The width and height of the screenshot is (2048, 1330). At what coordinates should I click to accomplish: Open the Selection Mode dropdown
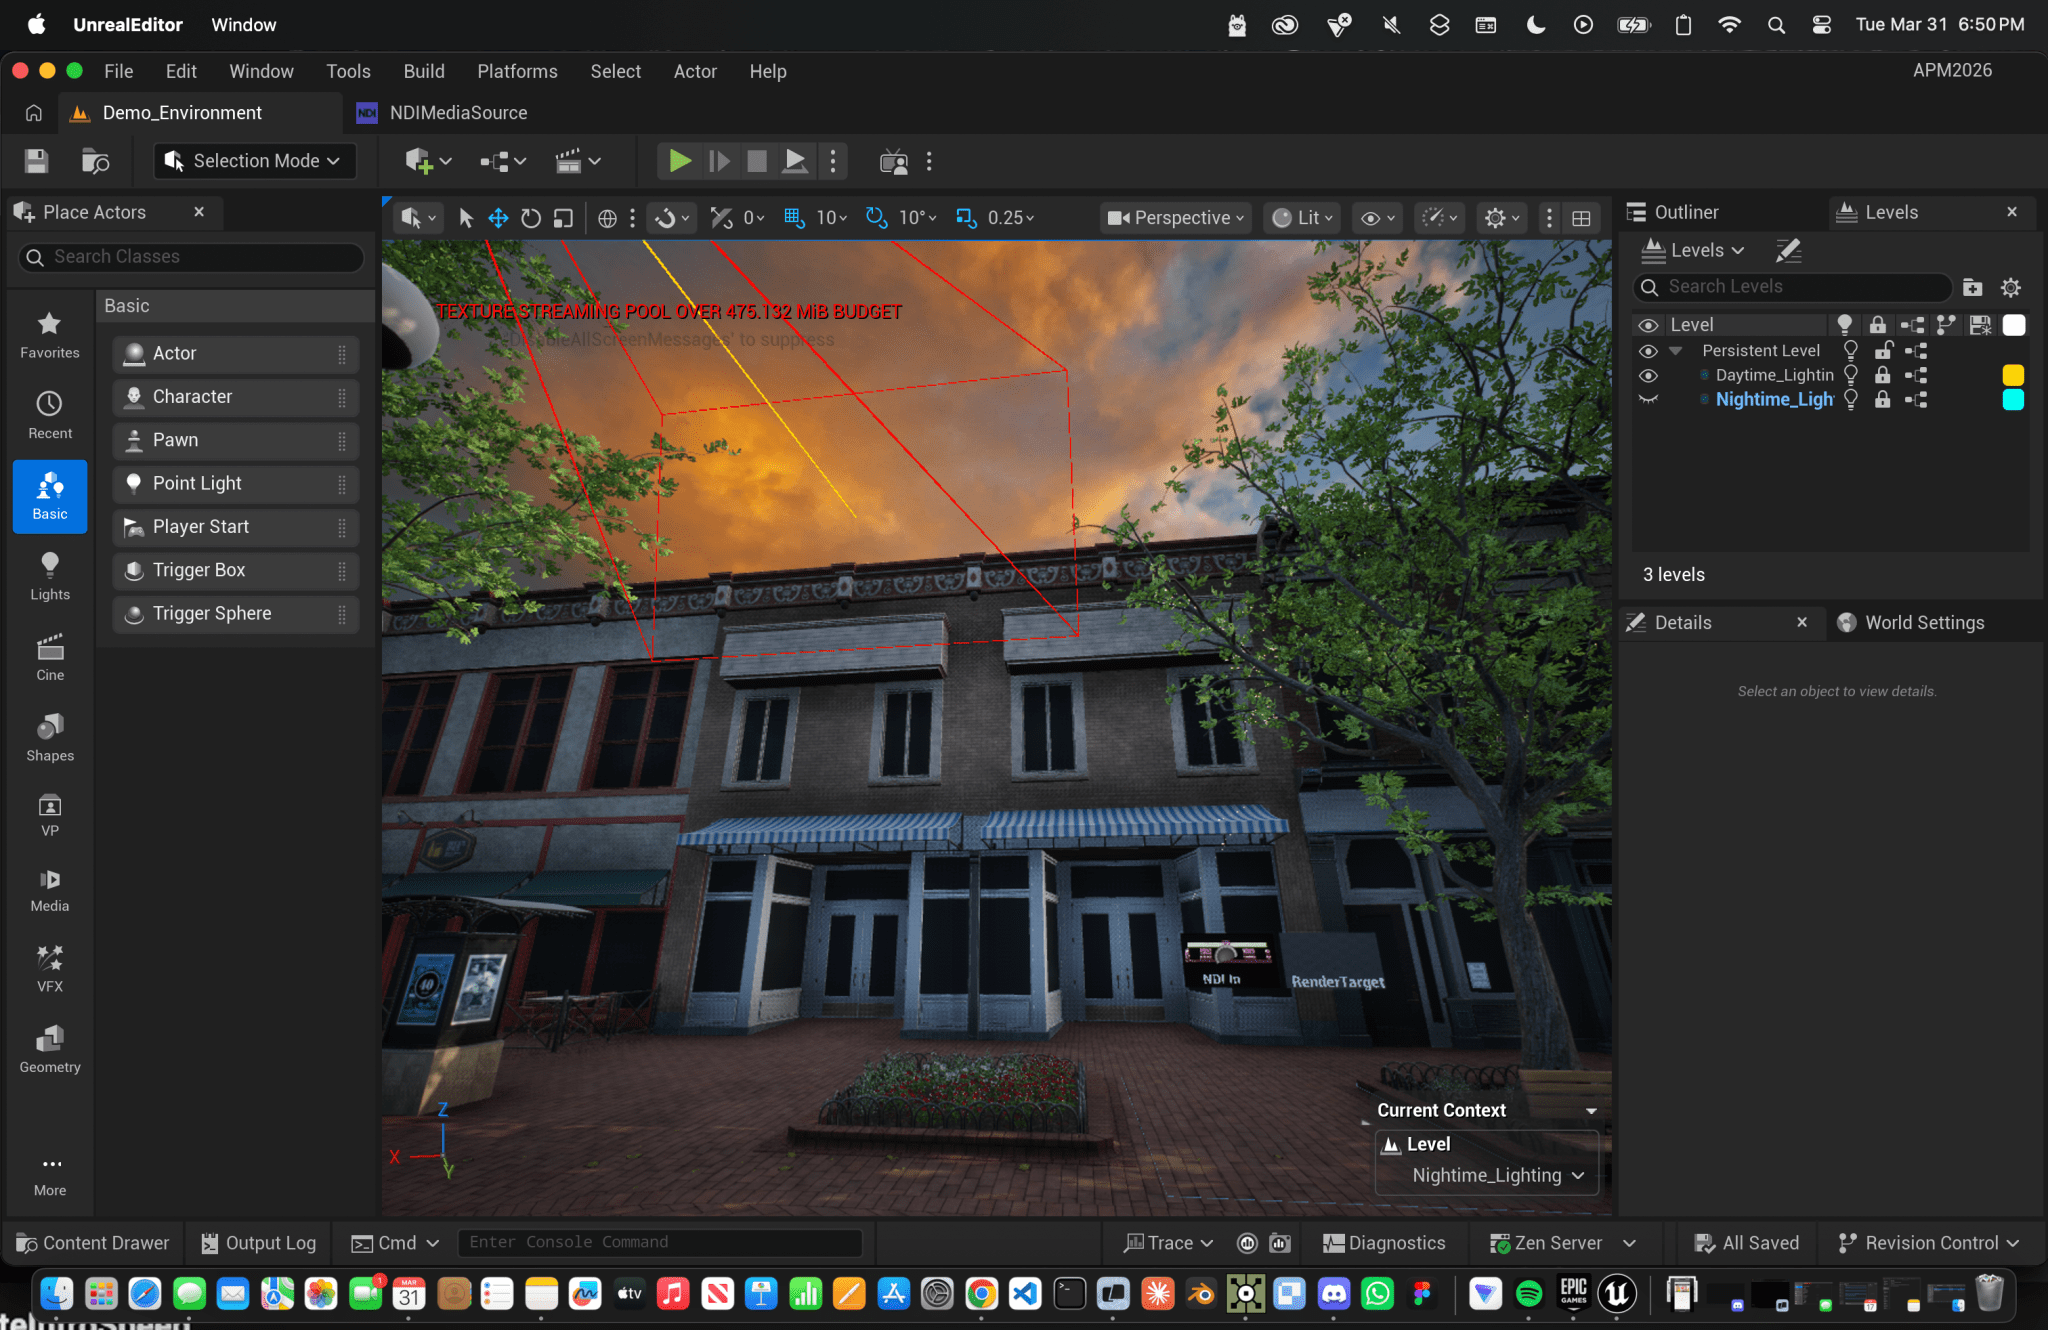click(x=256, y=161)
